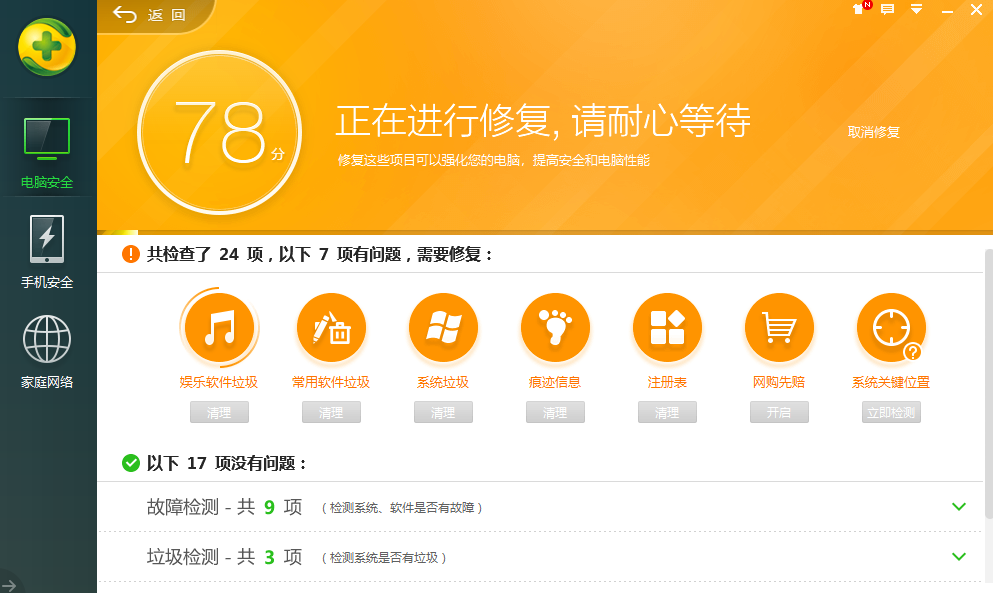Open the notification bell in the title bar

(x=858, y=10)
